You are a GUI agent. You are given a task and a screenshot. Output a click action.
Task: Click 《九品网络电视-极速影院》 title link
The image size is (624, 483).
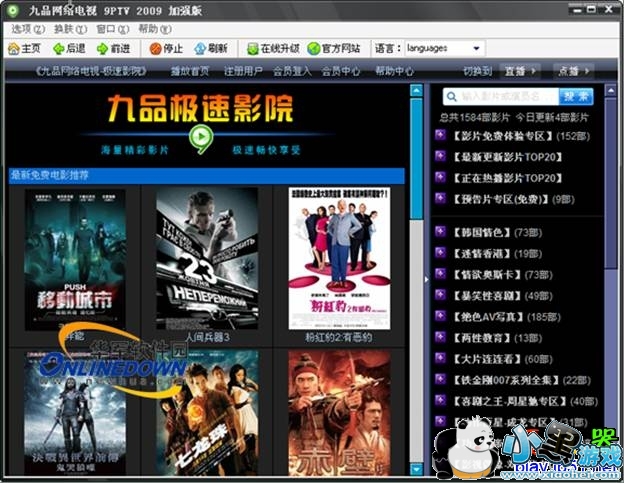tap(91, 71)
